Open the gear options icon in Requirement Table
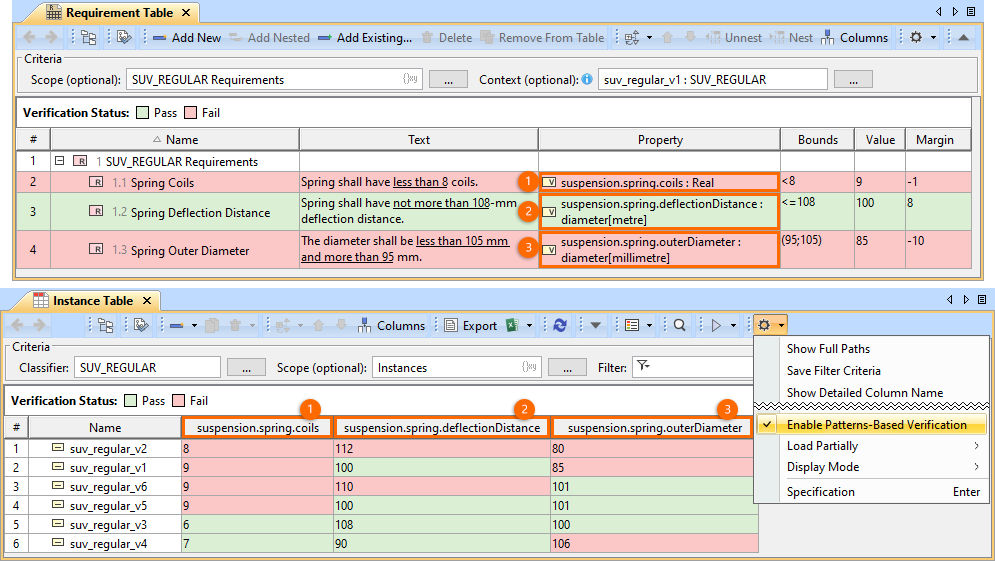The height and width of the screenshot is (561, 995). (x=916, y=37)
